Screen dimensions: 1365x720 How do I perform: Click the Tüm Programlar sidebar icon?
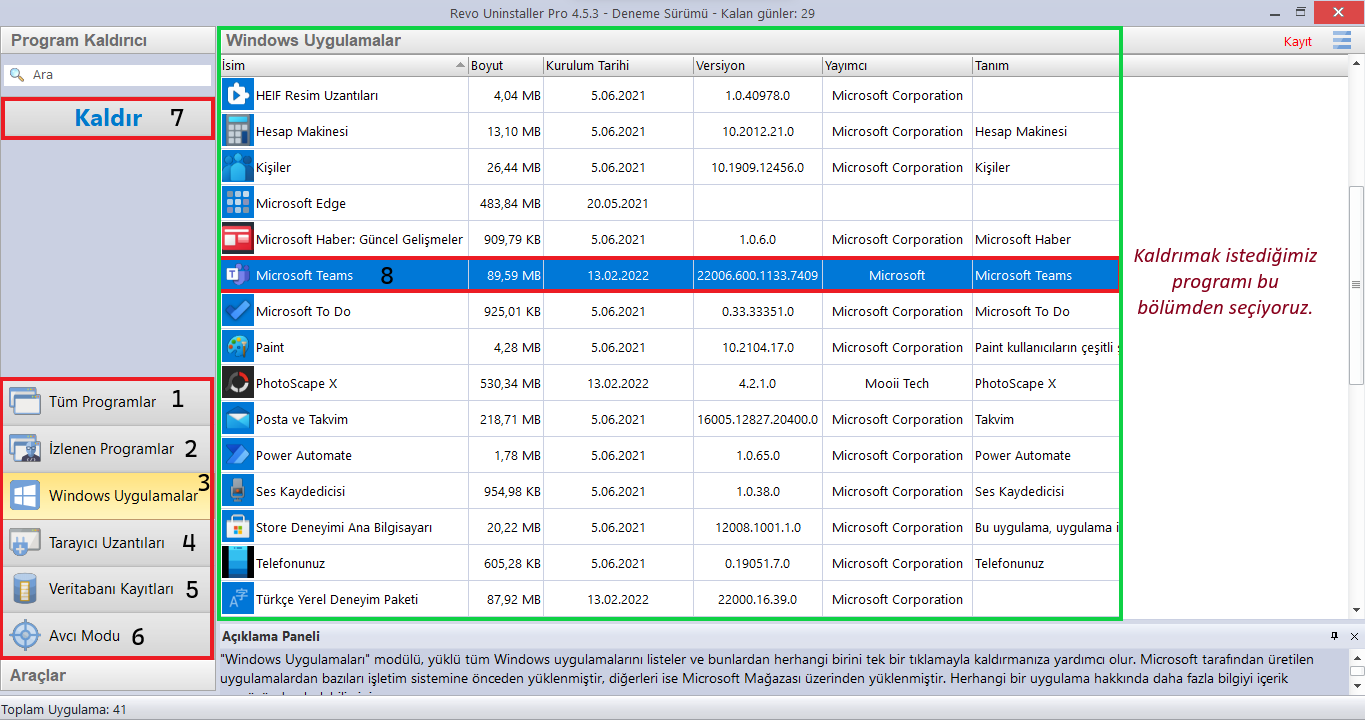point(25,401)
